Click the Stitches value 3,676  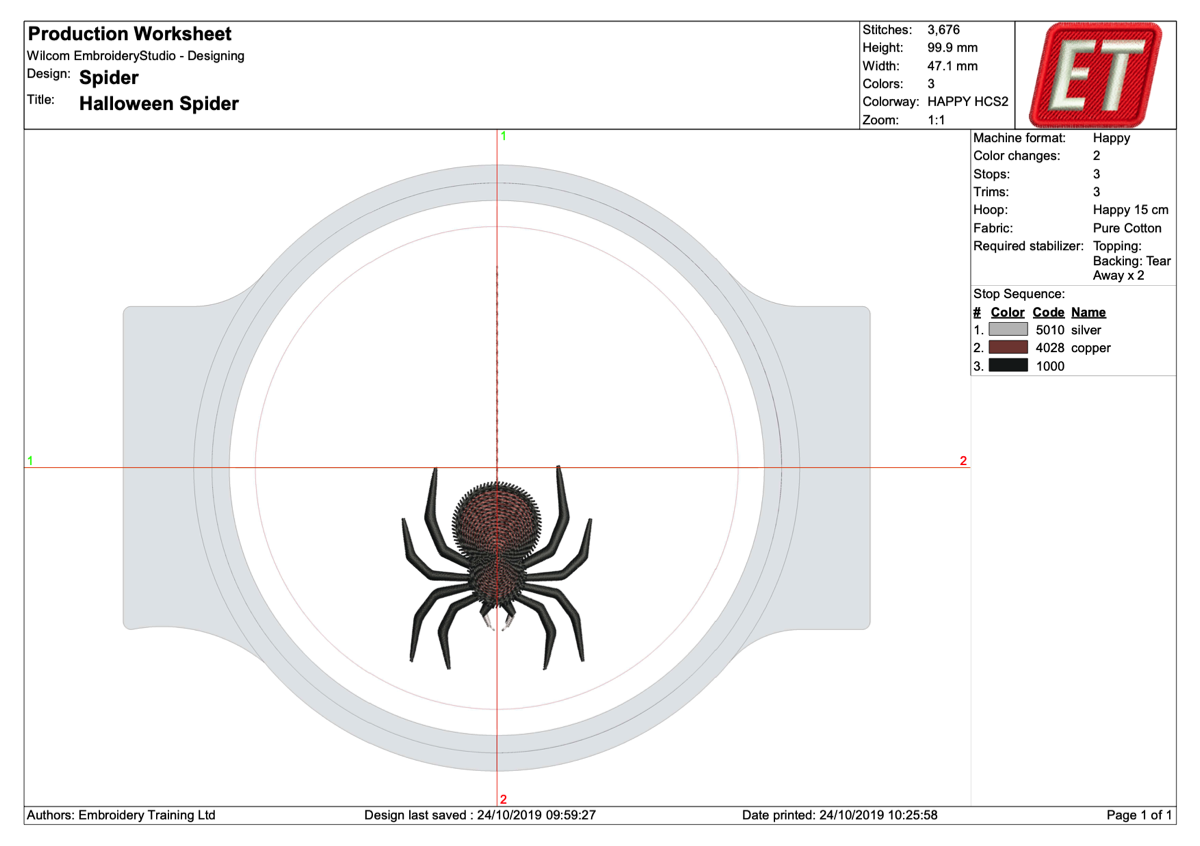pyautogui.click(x=943, y=29)
